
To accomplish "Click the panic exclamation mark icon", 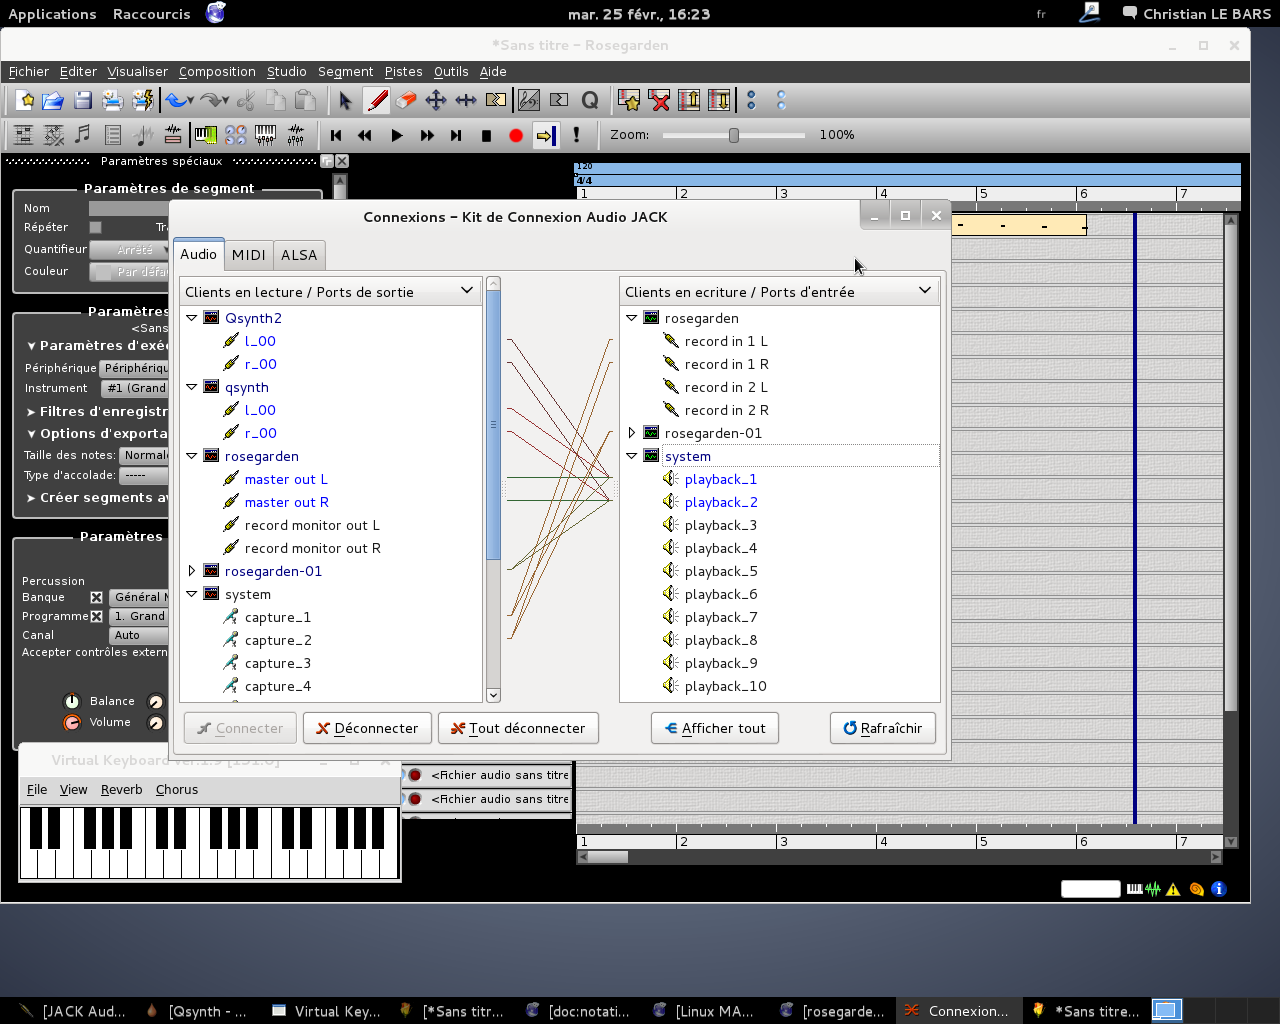I will (576, 135).
